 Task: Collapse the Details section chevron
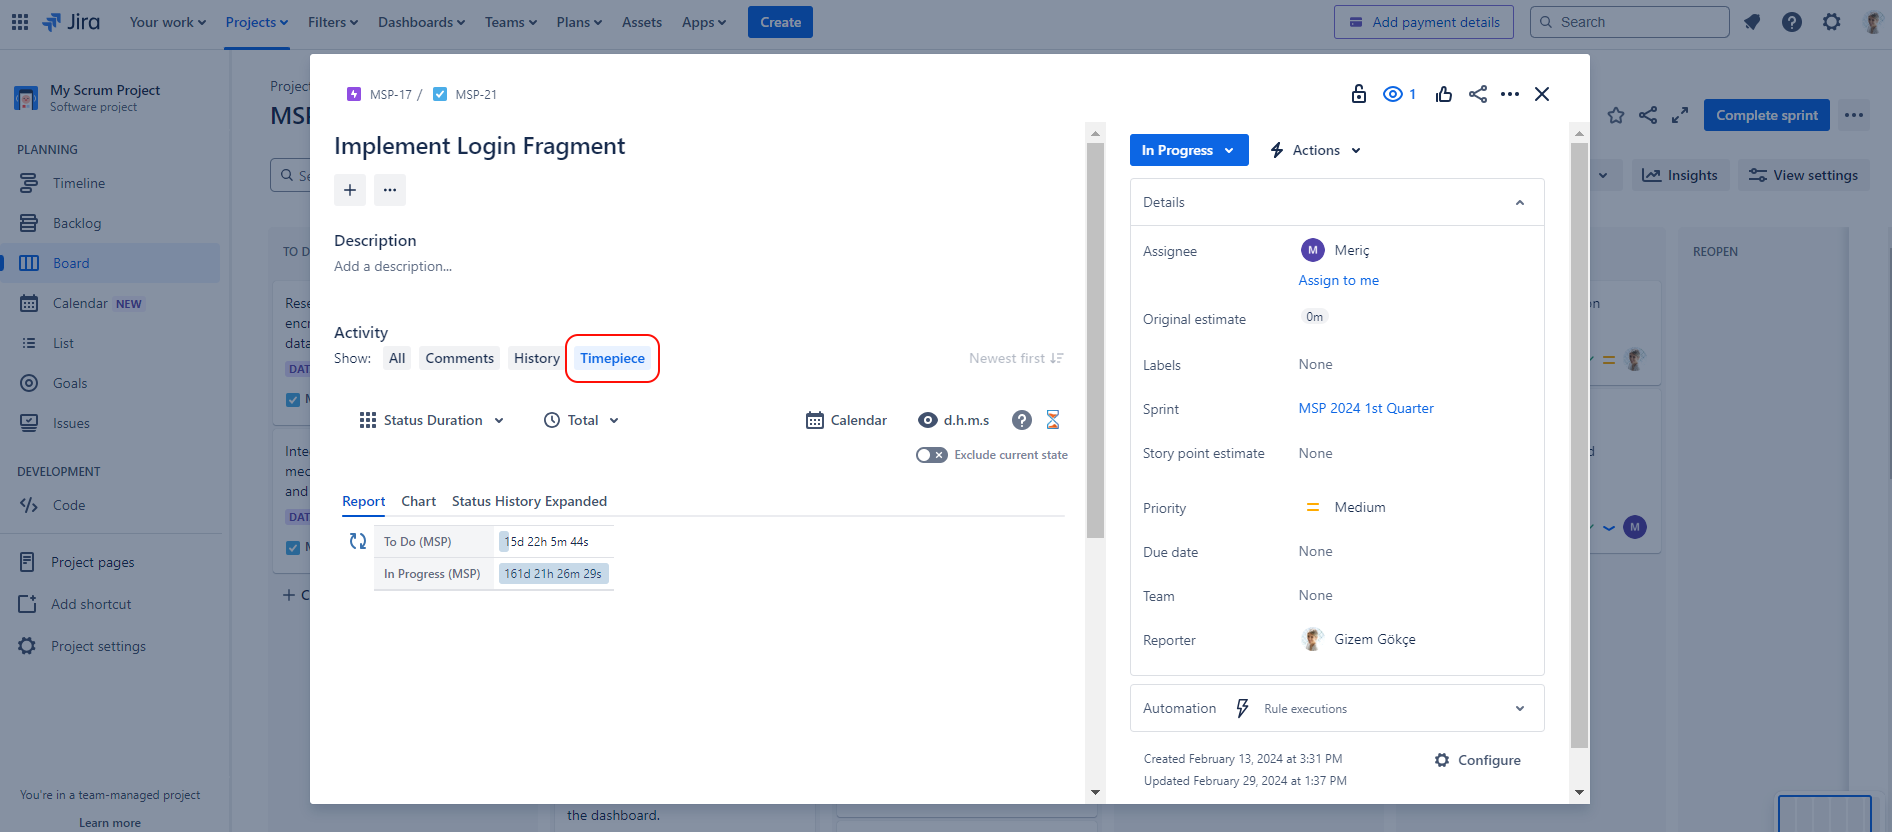[1519, 203]
